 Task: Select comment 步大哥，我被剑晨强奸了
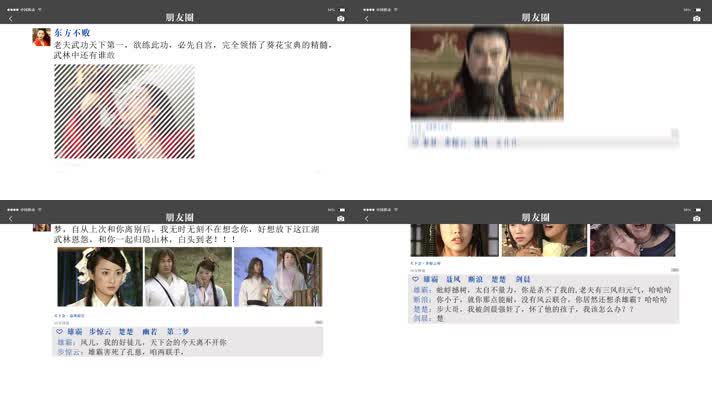coord(478,309)
